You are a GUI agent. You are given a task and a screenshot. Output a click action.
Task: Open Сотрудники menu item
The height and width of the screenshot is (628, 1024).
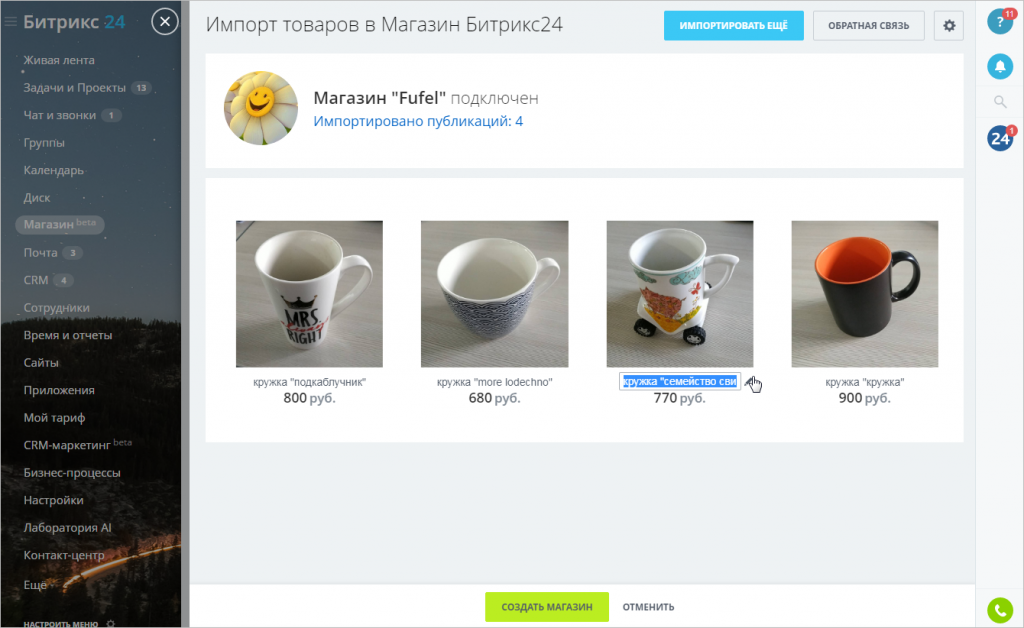tap(57, 307)
